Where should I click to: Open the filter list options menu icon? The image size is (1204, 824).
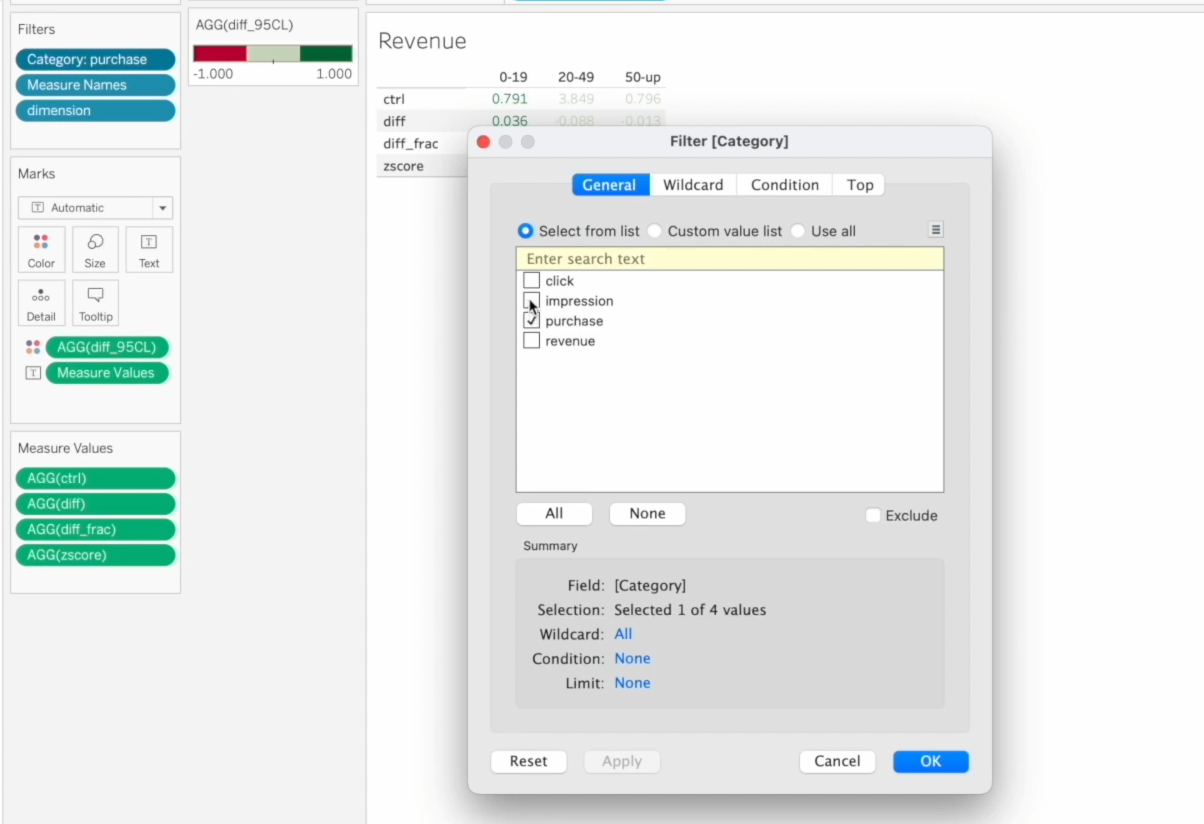(936, 230)
